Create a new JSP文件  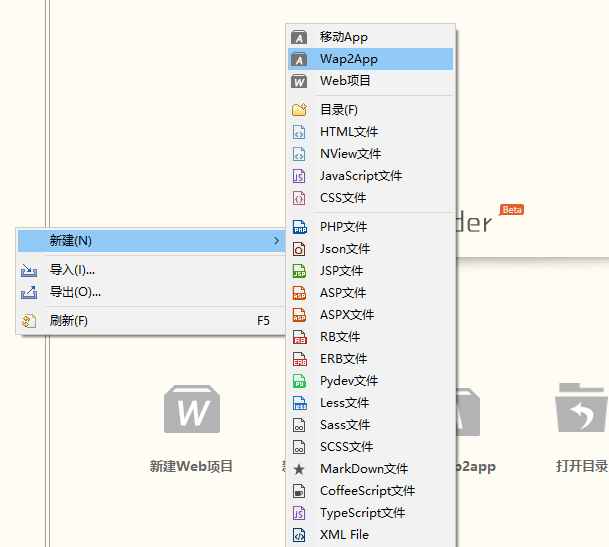click(371, 271)
